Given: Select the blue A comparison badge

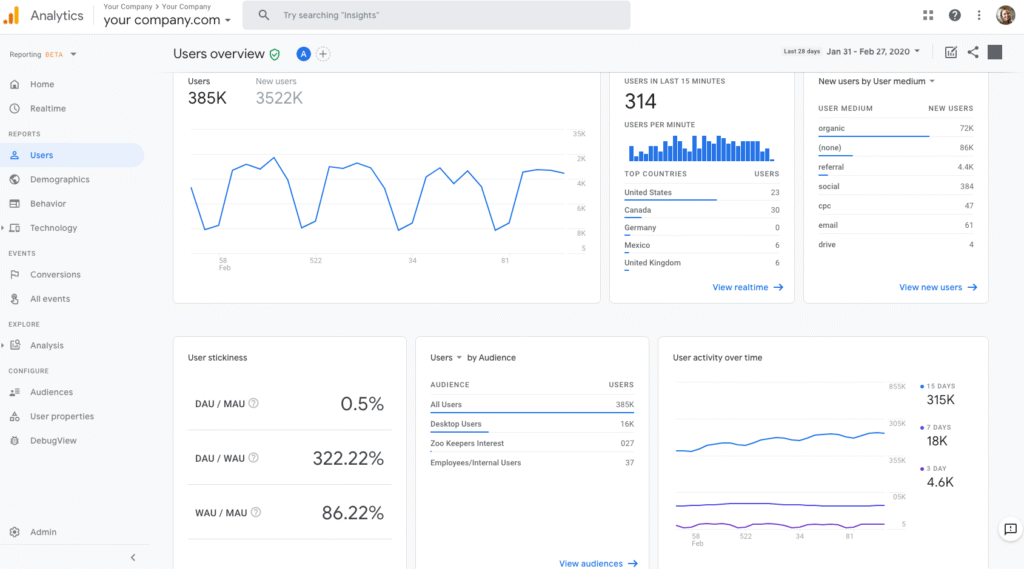Looking at the screenshot, I should click(x=303, y=54).
